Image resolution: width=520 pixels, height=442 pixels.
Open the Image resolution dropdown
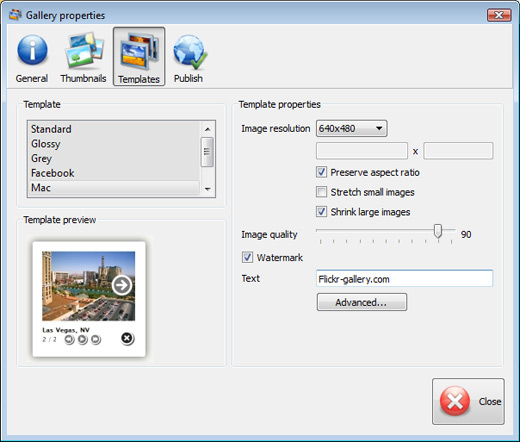coord(351,128)
